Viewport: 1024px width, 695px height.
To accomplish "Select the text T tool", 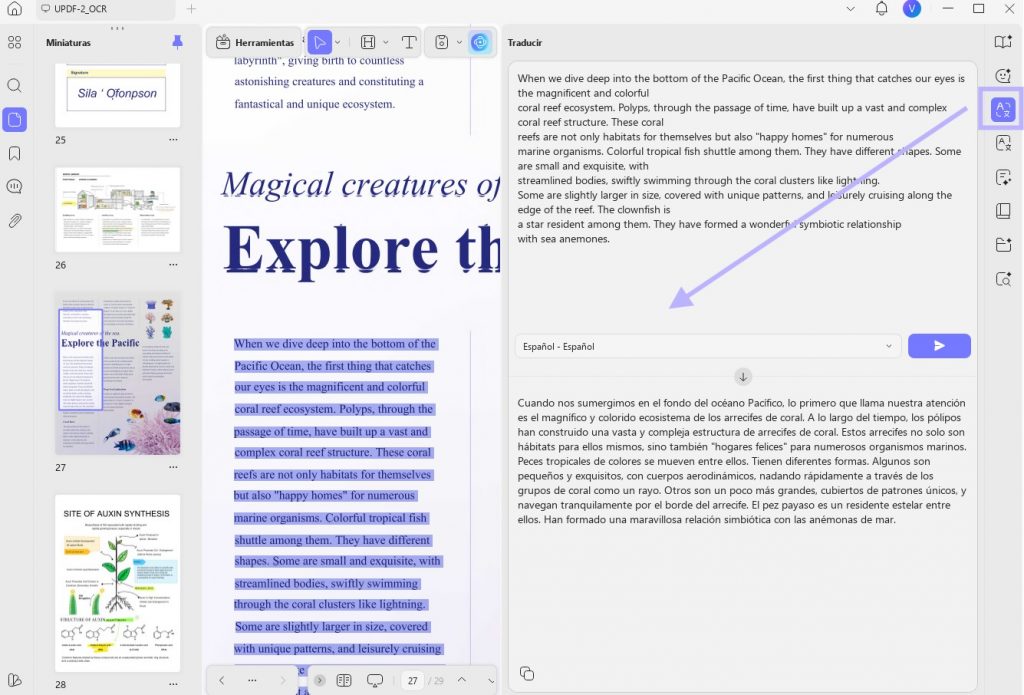I will 409,42.
